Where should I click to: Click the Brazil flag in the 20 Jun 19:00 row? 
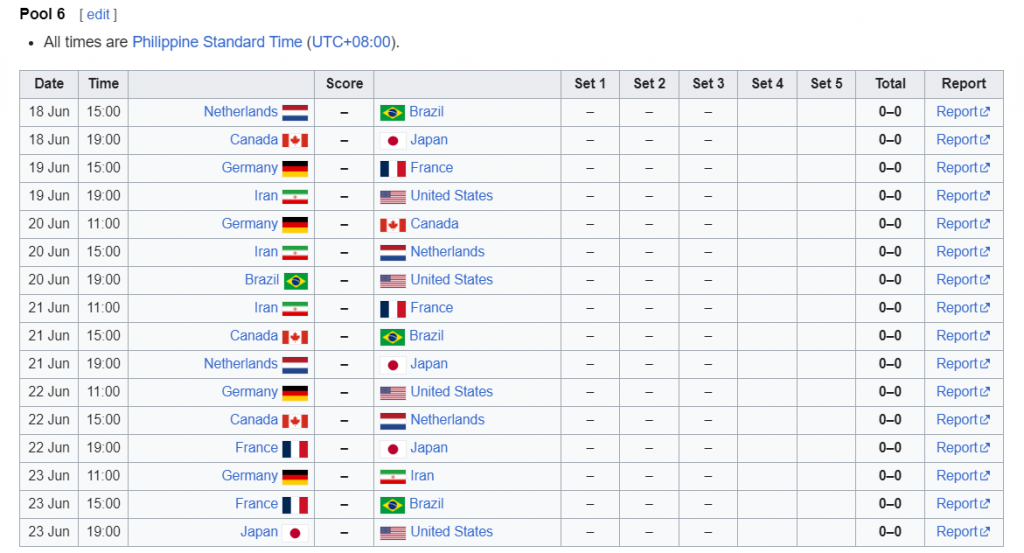pyautogui.click(x=295, y=281)
